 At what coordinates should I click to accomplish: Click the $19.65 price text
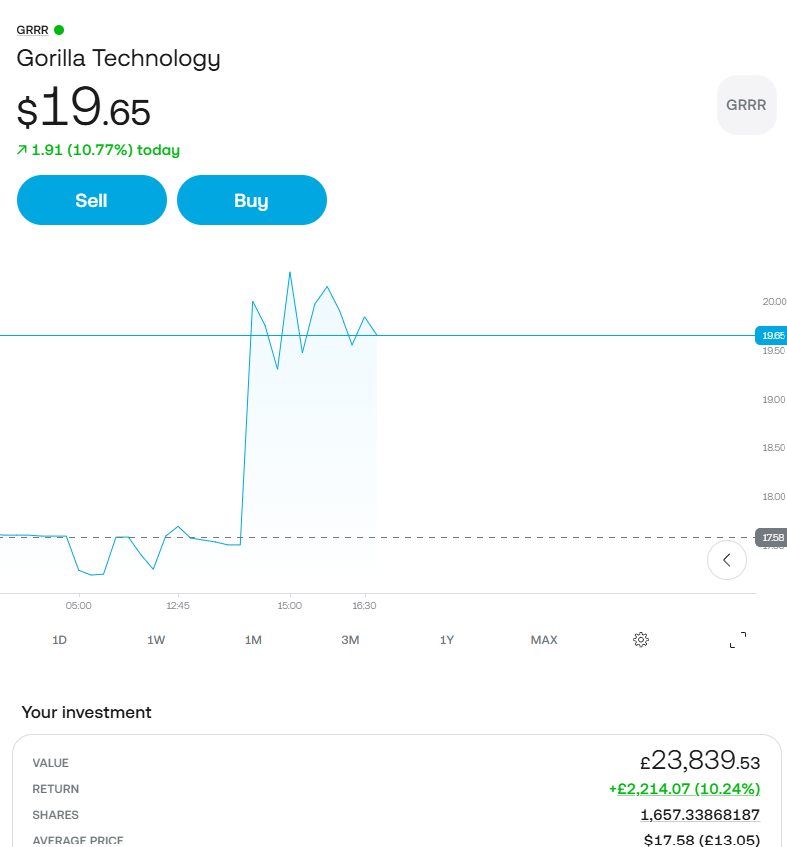(83, 107)
